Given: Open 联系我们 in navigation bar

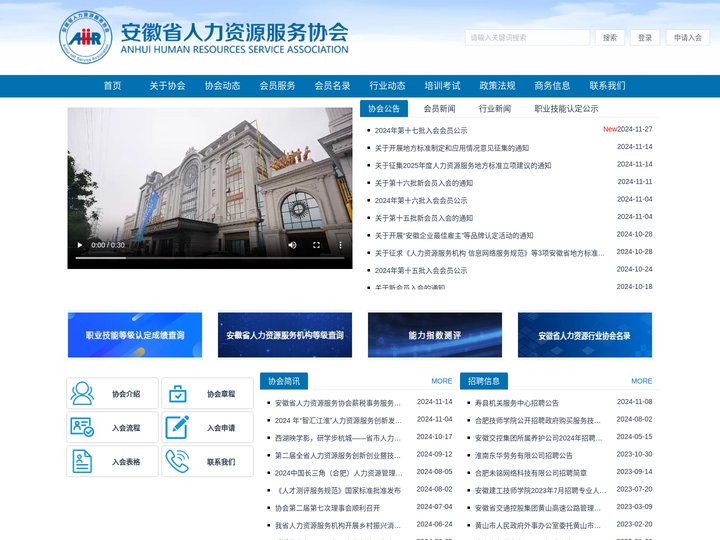Looking at the screenshot, I should pos(607,86).
